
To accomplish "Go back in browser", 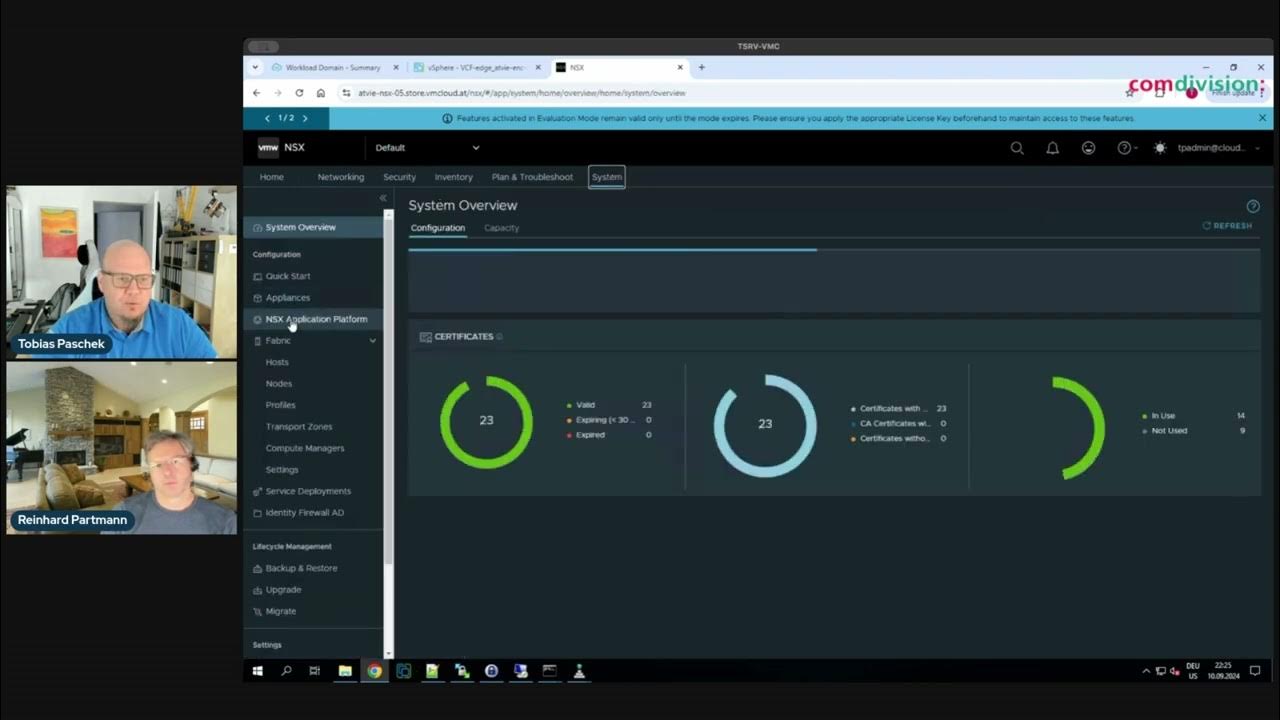I will pos(256,93).
